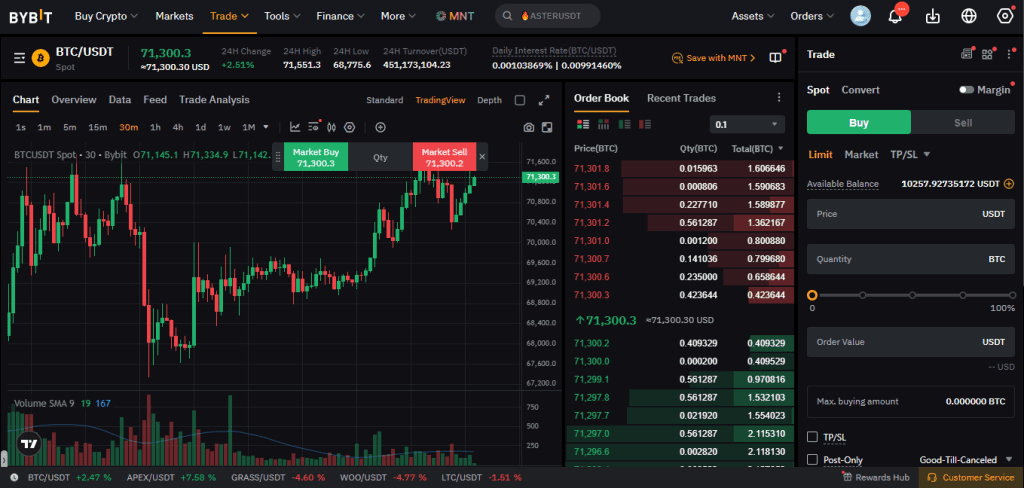The height and width of the screenshot is (488, 1024).
Task: Click the TradingView logo on the chart
Action: pyautogui.click(x=29, y=444)
